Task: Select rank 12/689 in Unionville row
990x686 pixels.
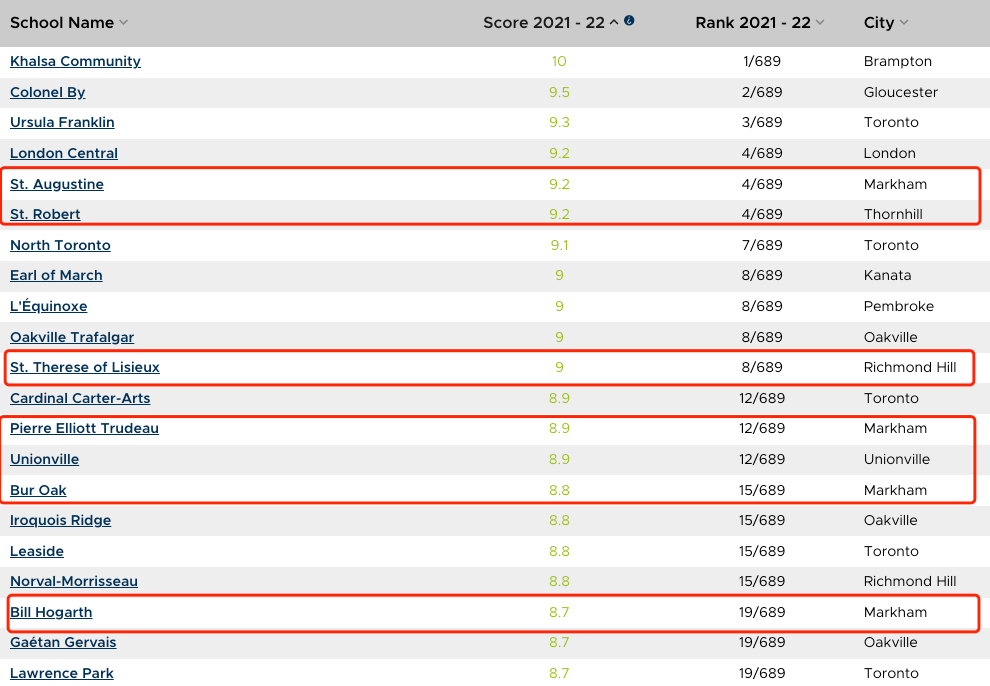Action: (761, 459)
